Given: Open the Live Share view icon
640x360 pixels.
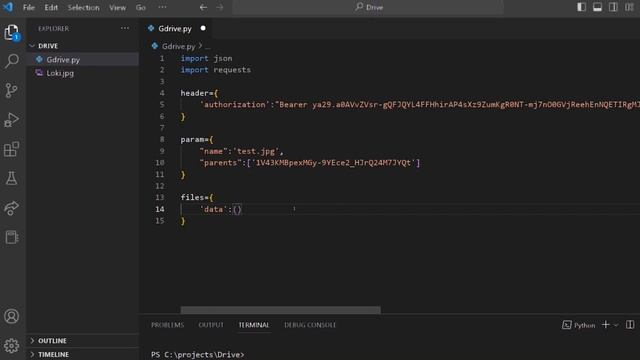Looking at the screenshot, I should click(11, 208).
